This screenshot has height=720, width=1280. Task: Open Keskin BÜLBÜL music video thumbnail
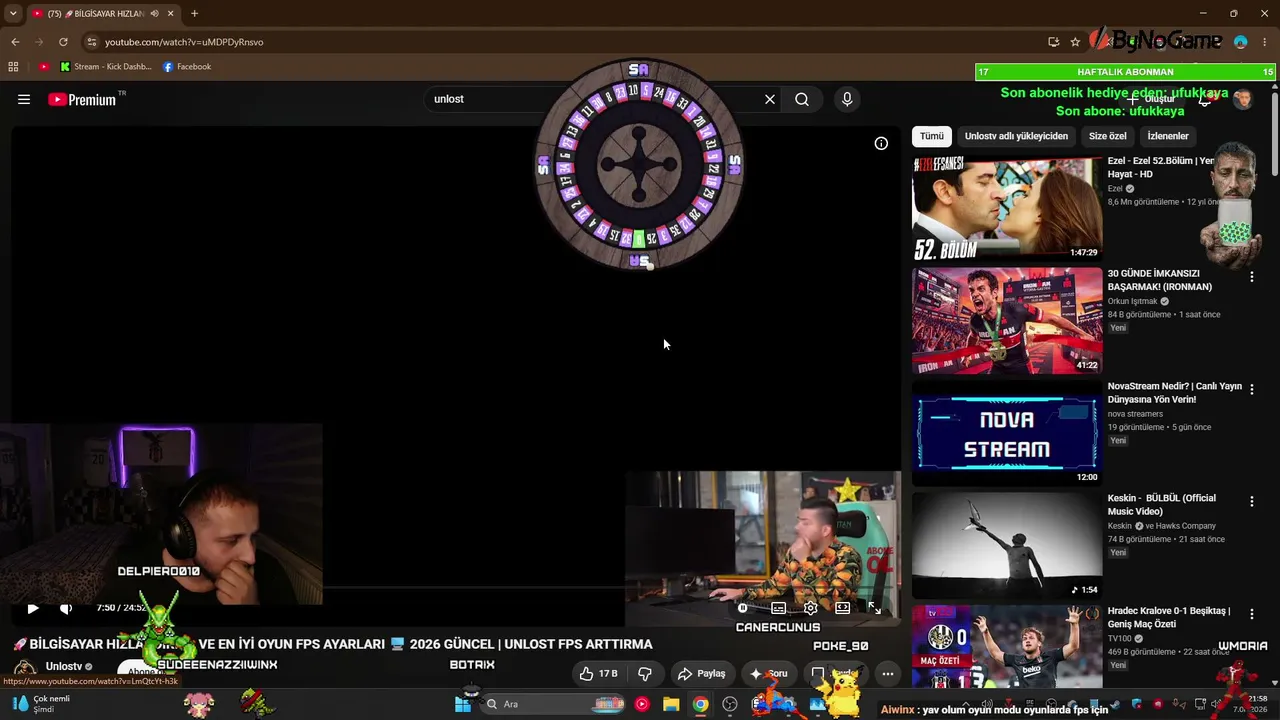click(1007, 546)
